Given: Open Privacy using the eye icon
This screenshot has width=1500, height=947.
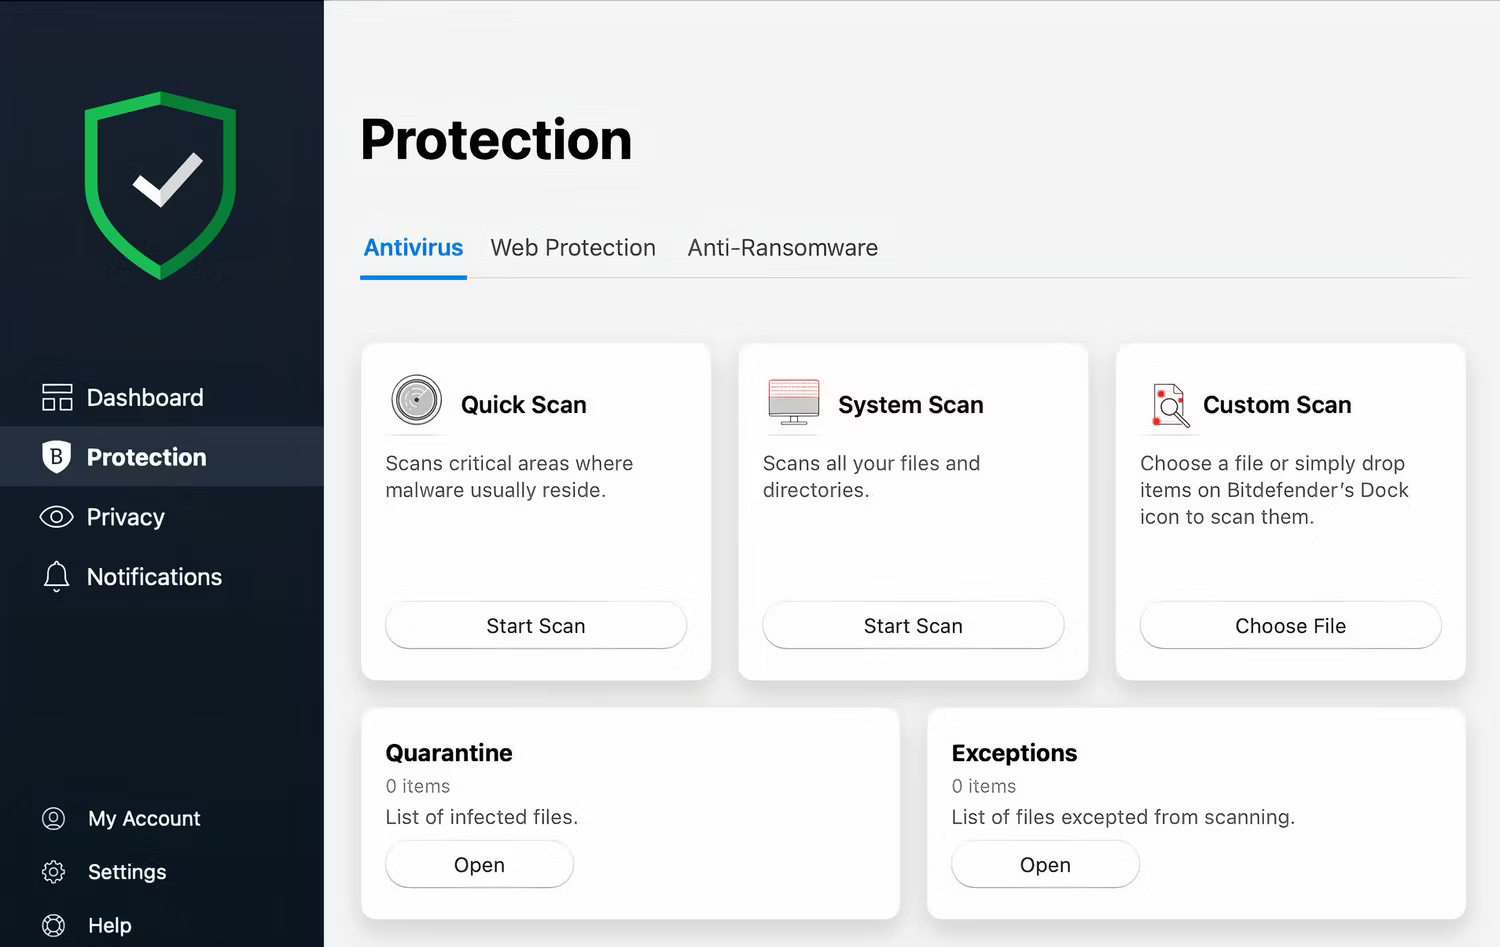Looking at the screenshot, I should point(56,517).
